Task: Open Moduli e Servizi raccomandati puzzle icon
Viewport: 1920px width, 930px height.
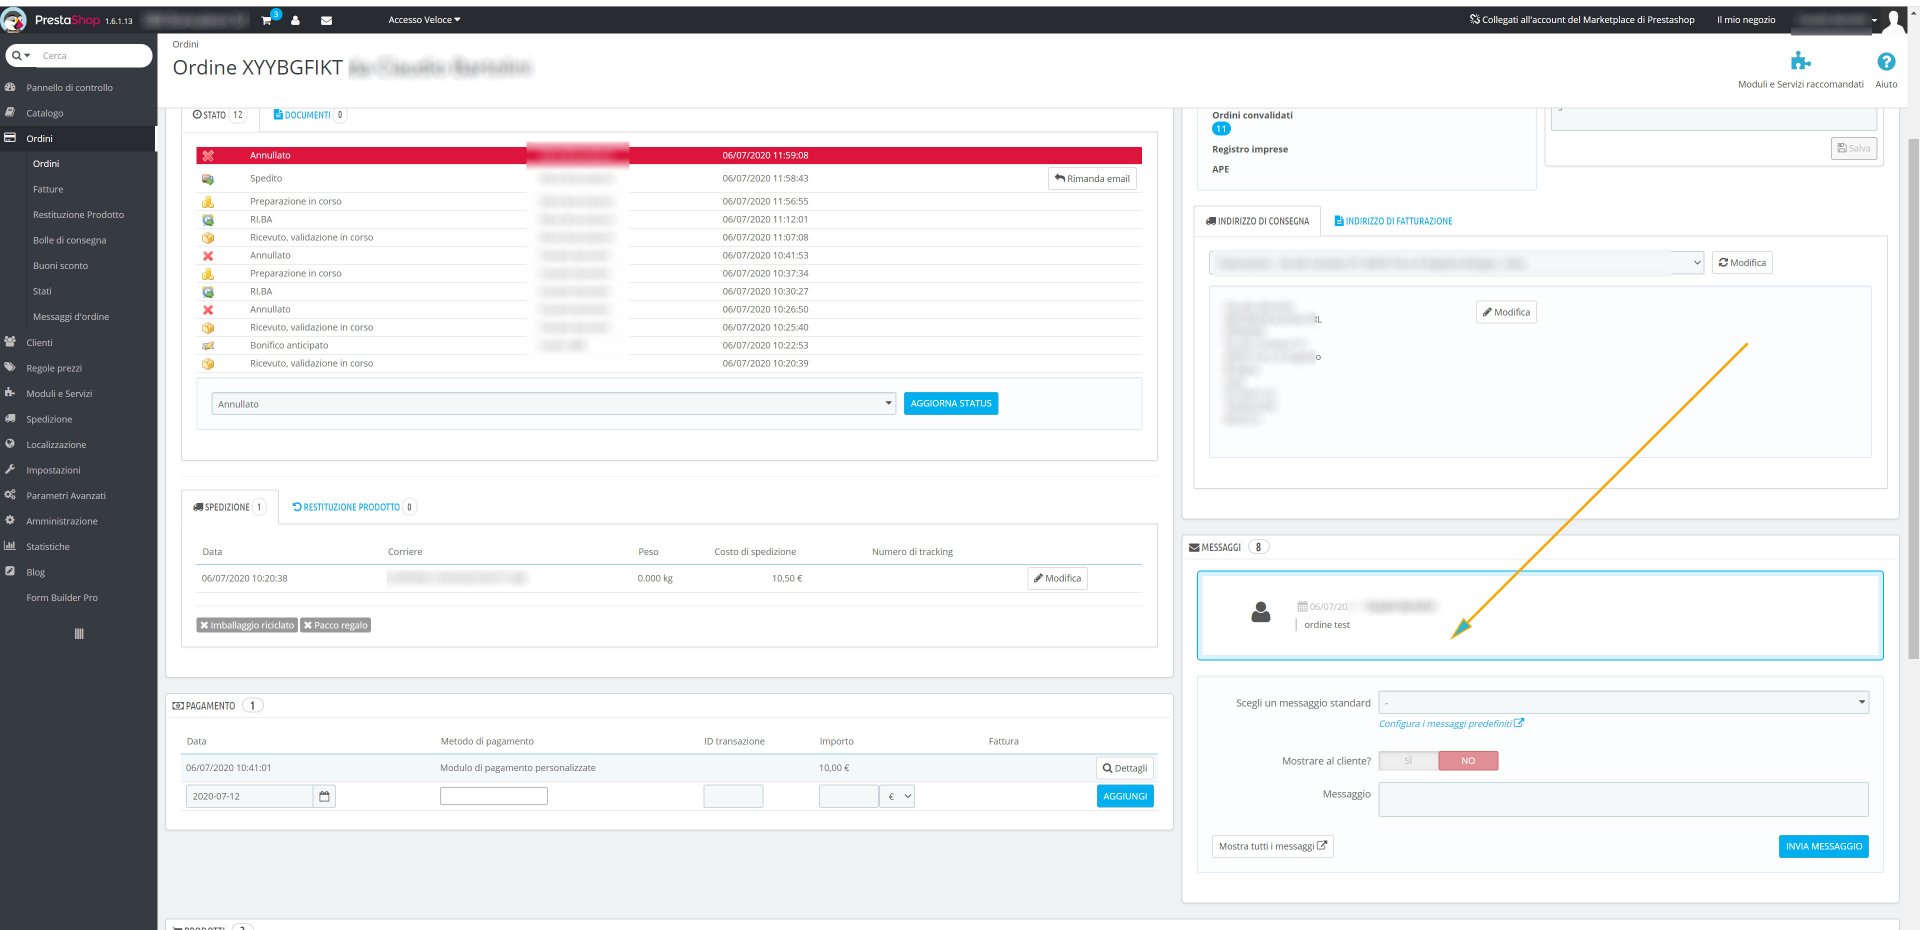Action: [x=1801, y=61]
